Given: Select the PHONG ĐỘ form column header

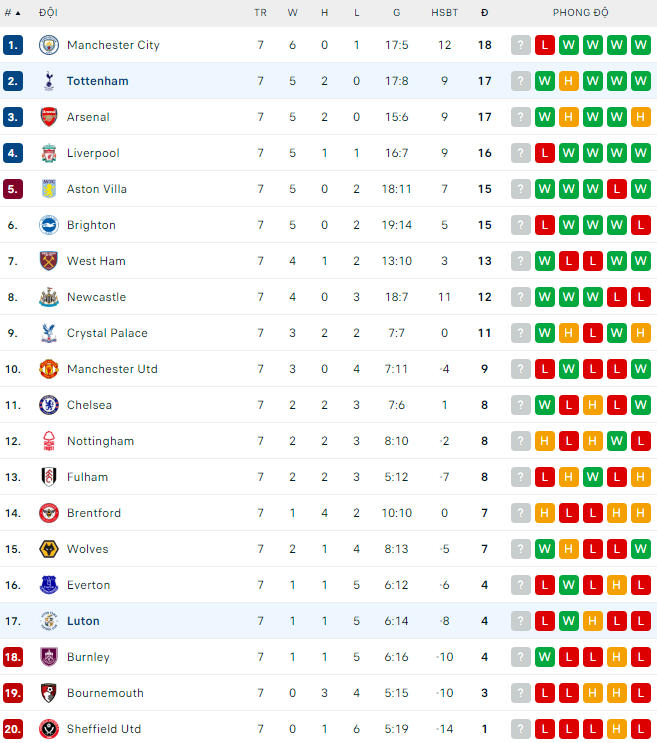Looking at the screenshot, I should (x=581, y=13).
